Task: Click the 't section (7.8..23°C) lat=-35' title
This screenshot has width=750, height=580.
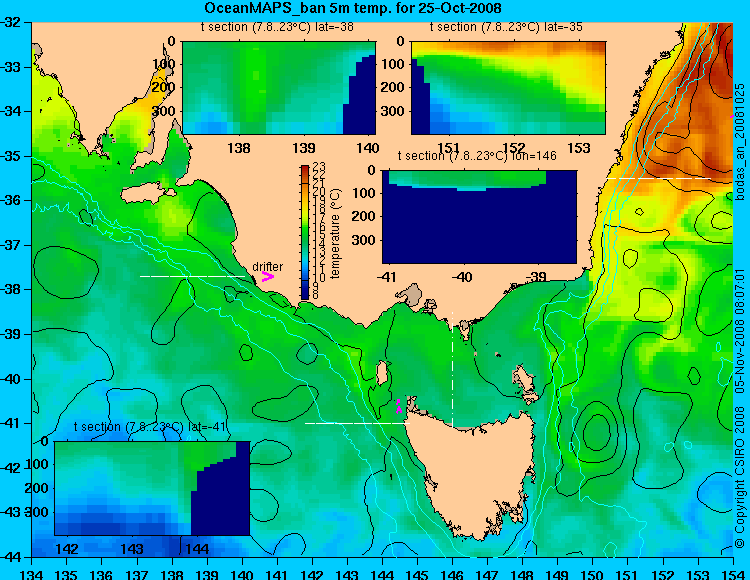Action: 506,27
